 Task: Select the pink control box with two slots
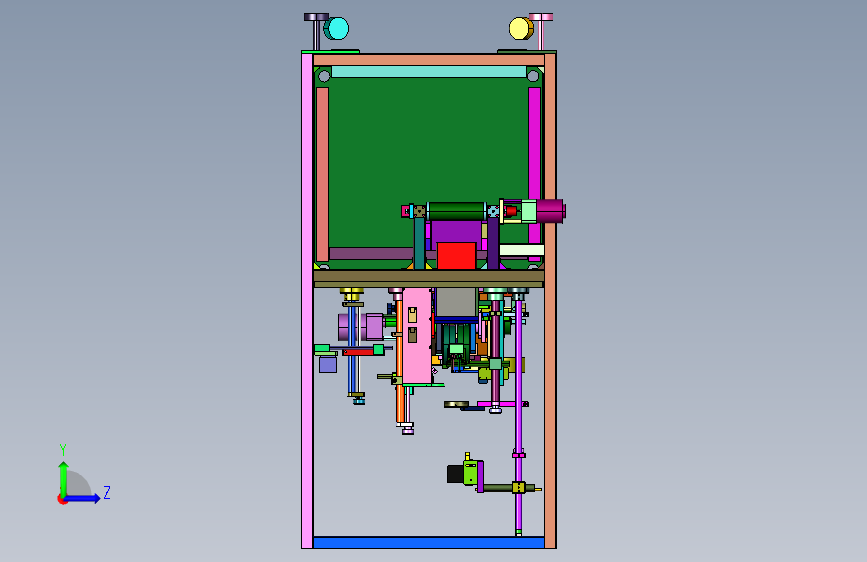(417, 336)
